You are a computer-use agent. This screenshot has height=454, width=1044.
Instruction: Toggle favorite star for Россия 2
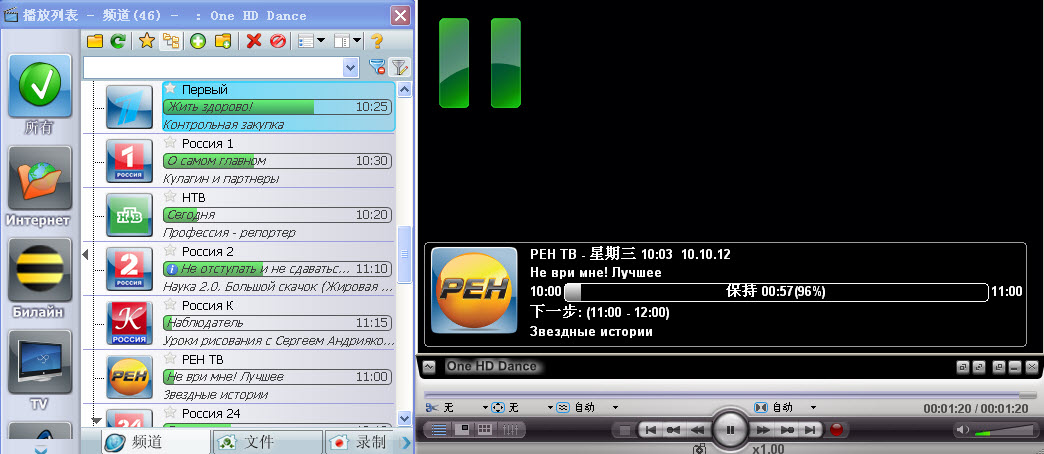click(x=170, y=250)
